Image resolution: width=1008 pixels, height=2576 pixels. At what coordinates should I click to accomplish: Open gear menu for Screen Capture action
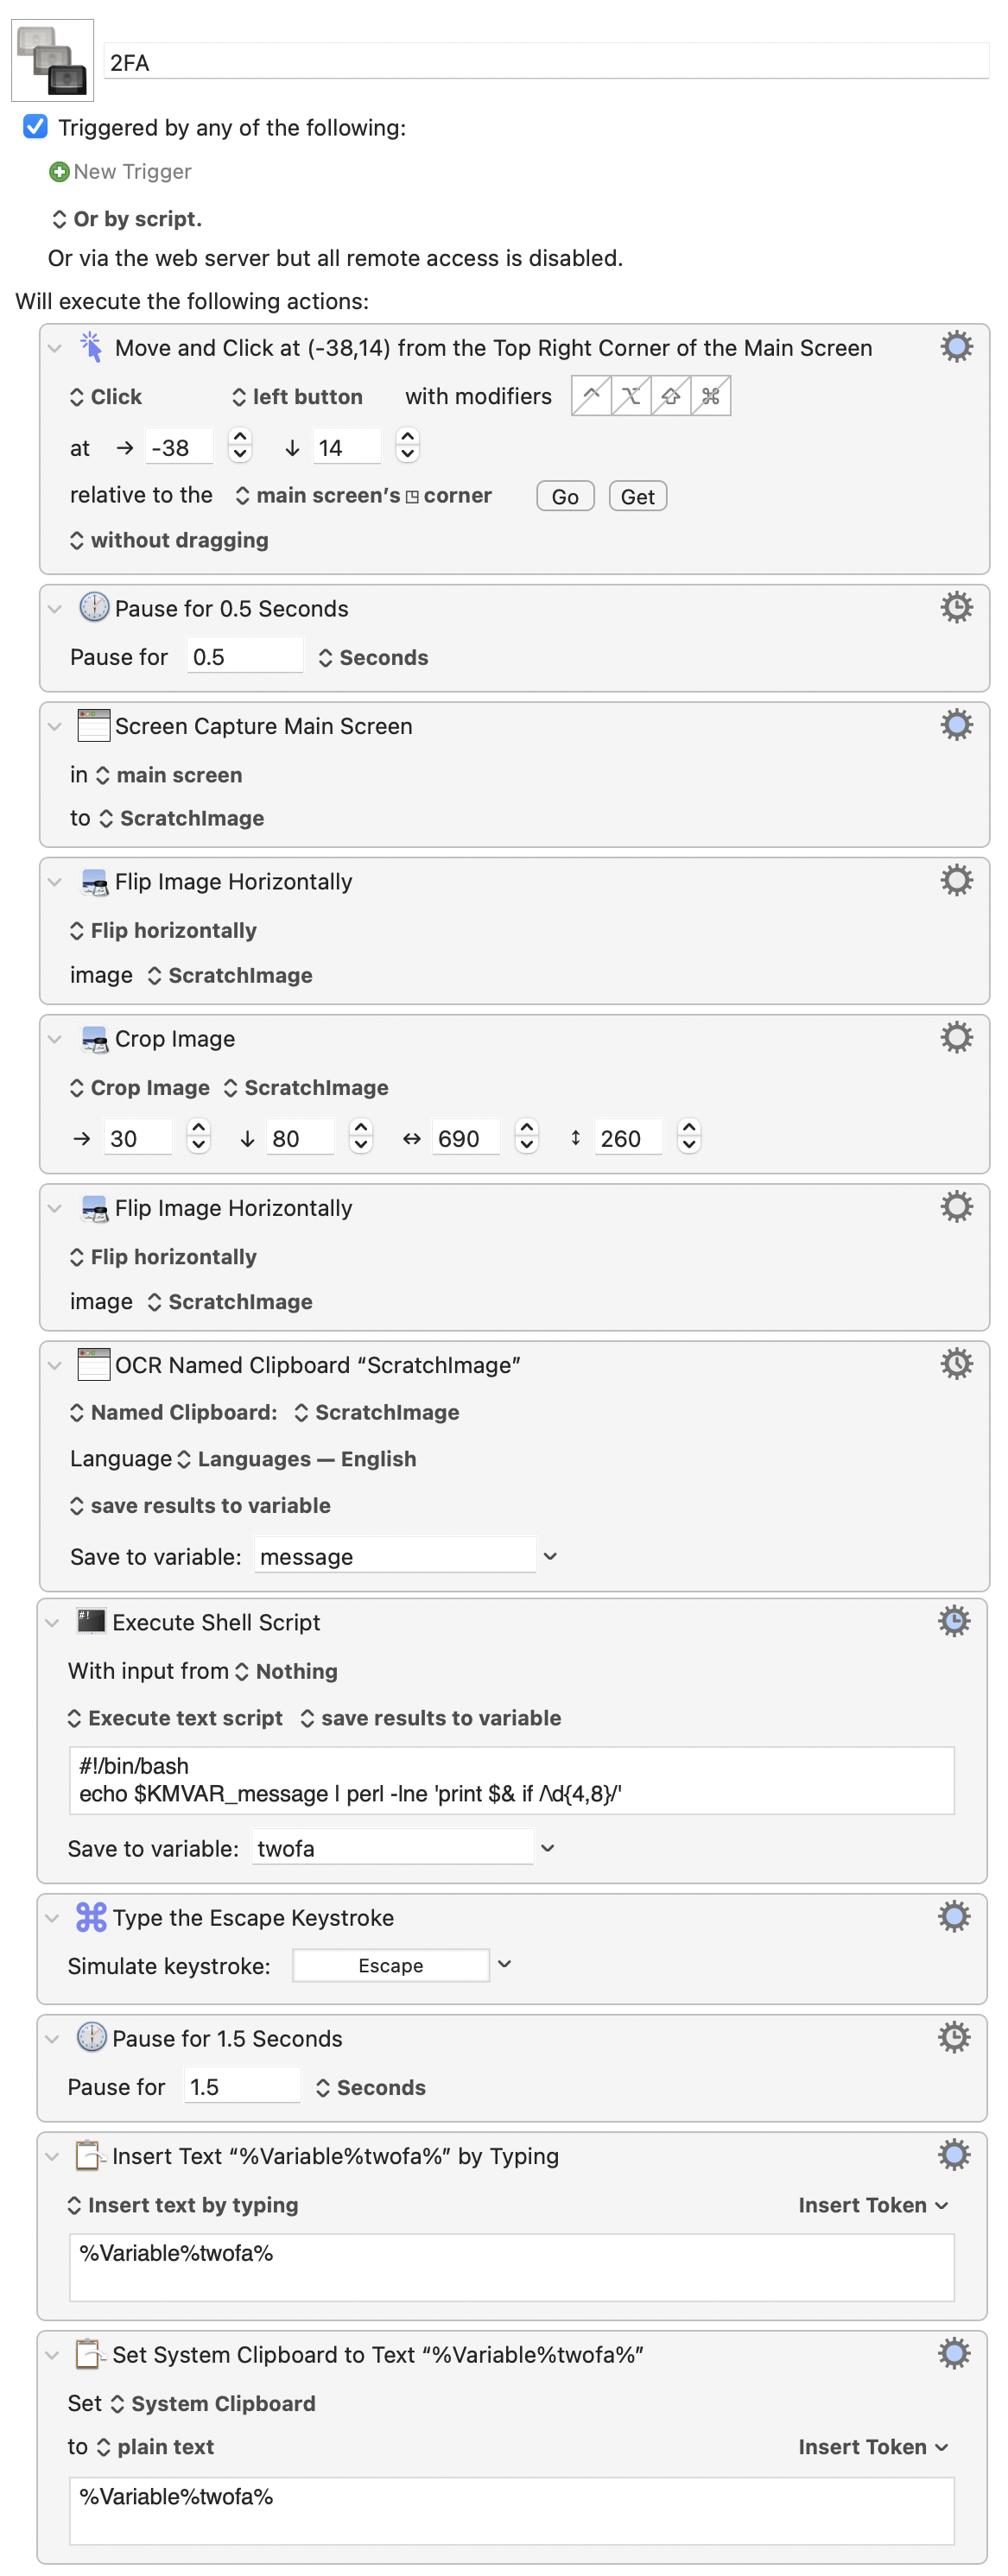click(x=955, y=725)
